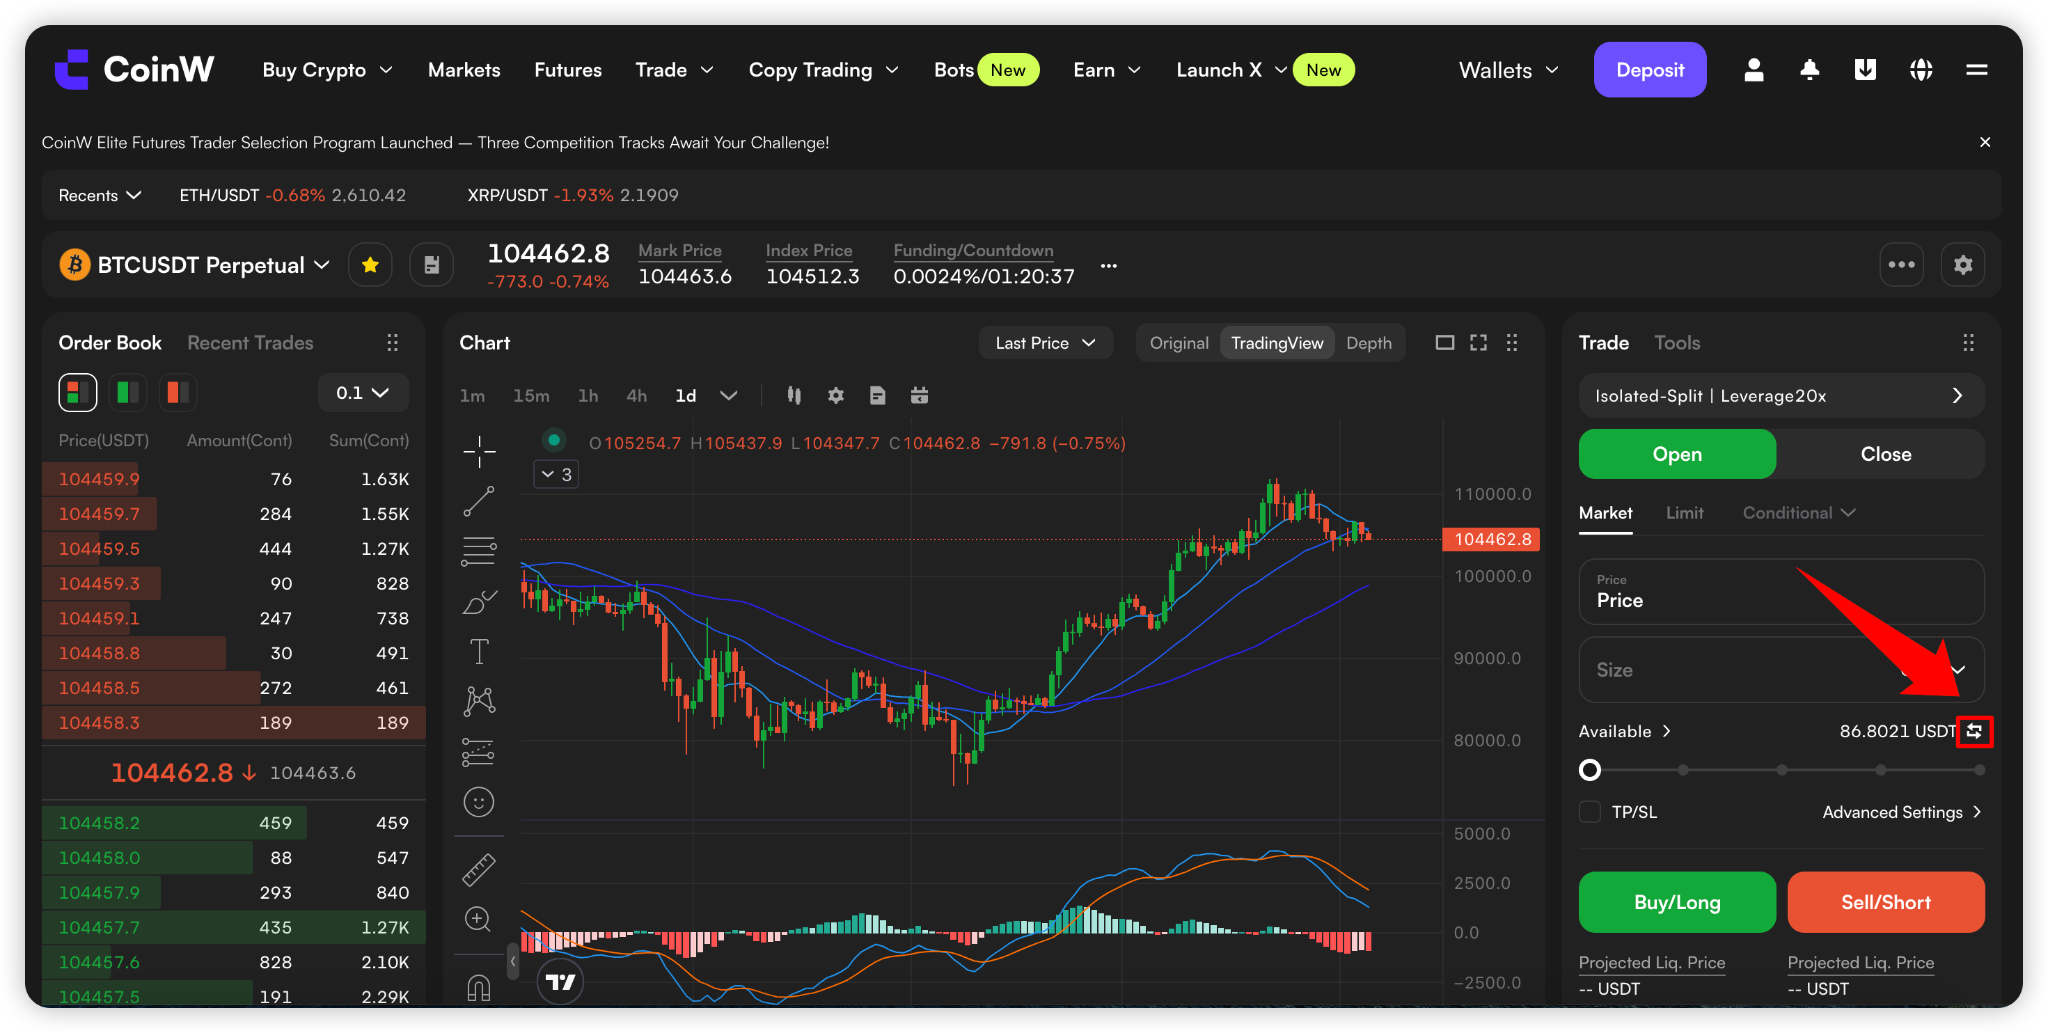This screenshot has height=1033, width=2048.
Task: Switch chart to widescreen layout
Action: (1445, 343)
